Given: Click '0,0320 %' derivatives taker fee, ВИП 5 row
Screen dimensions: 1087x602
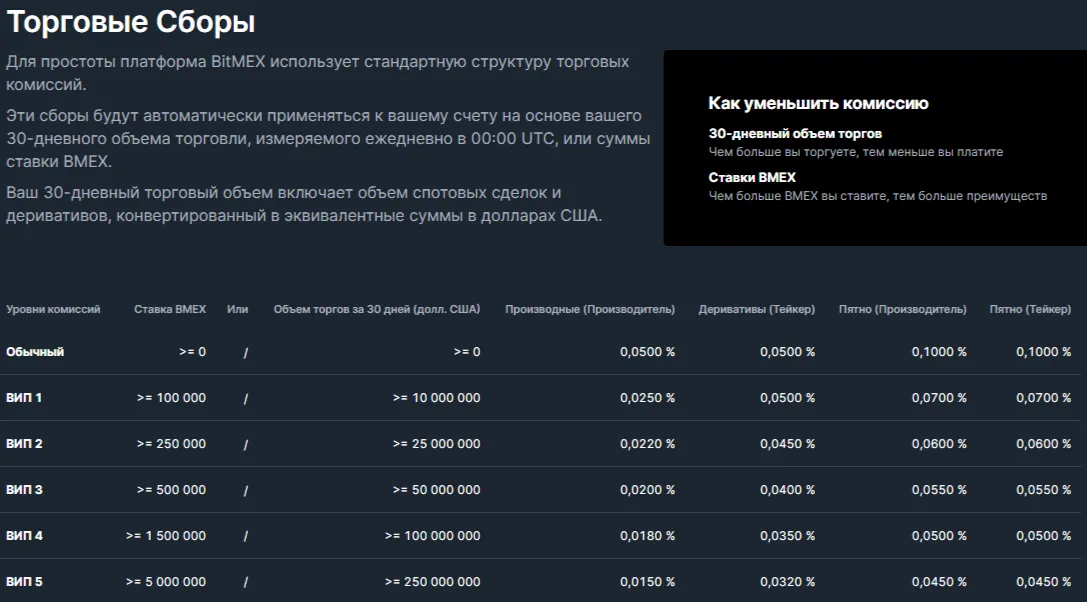Looking at the screenshot, I should point(788,581).
